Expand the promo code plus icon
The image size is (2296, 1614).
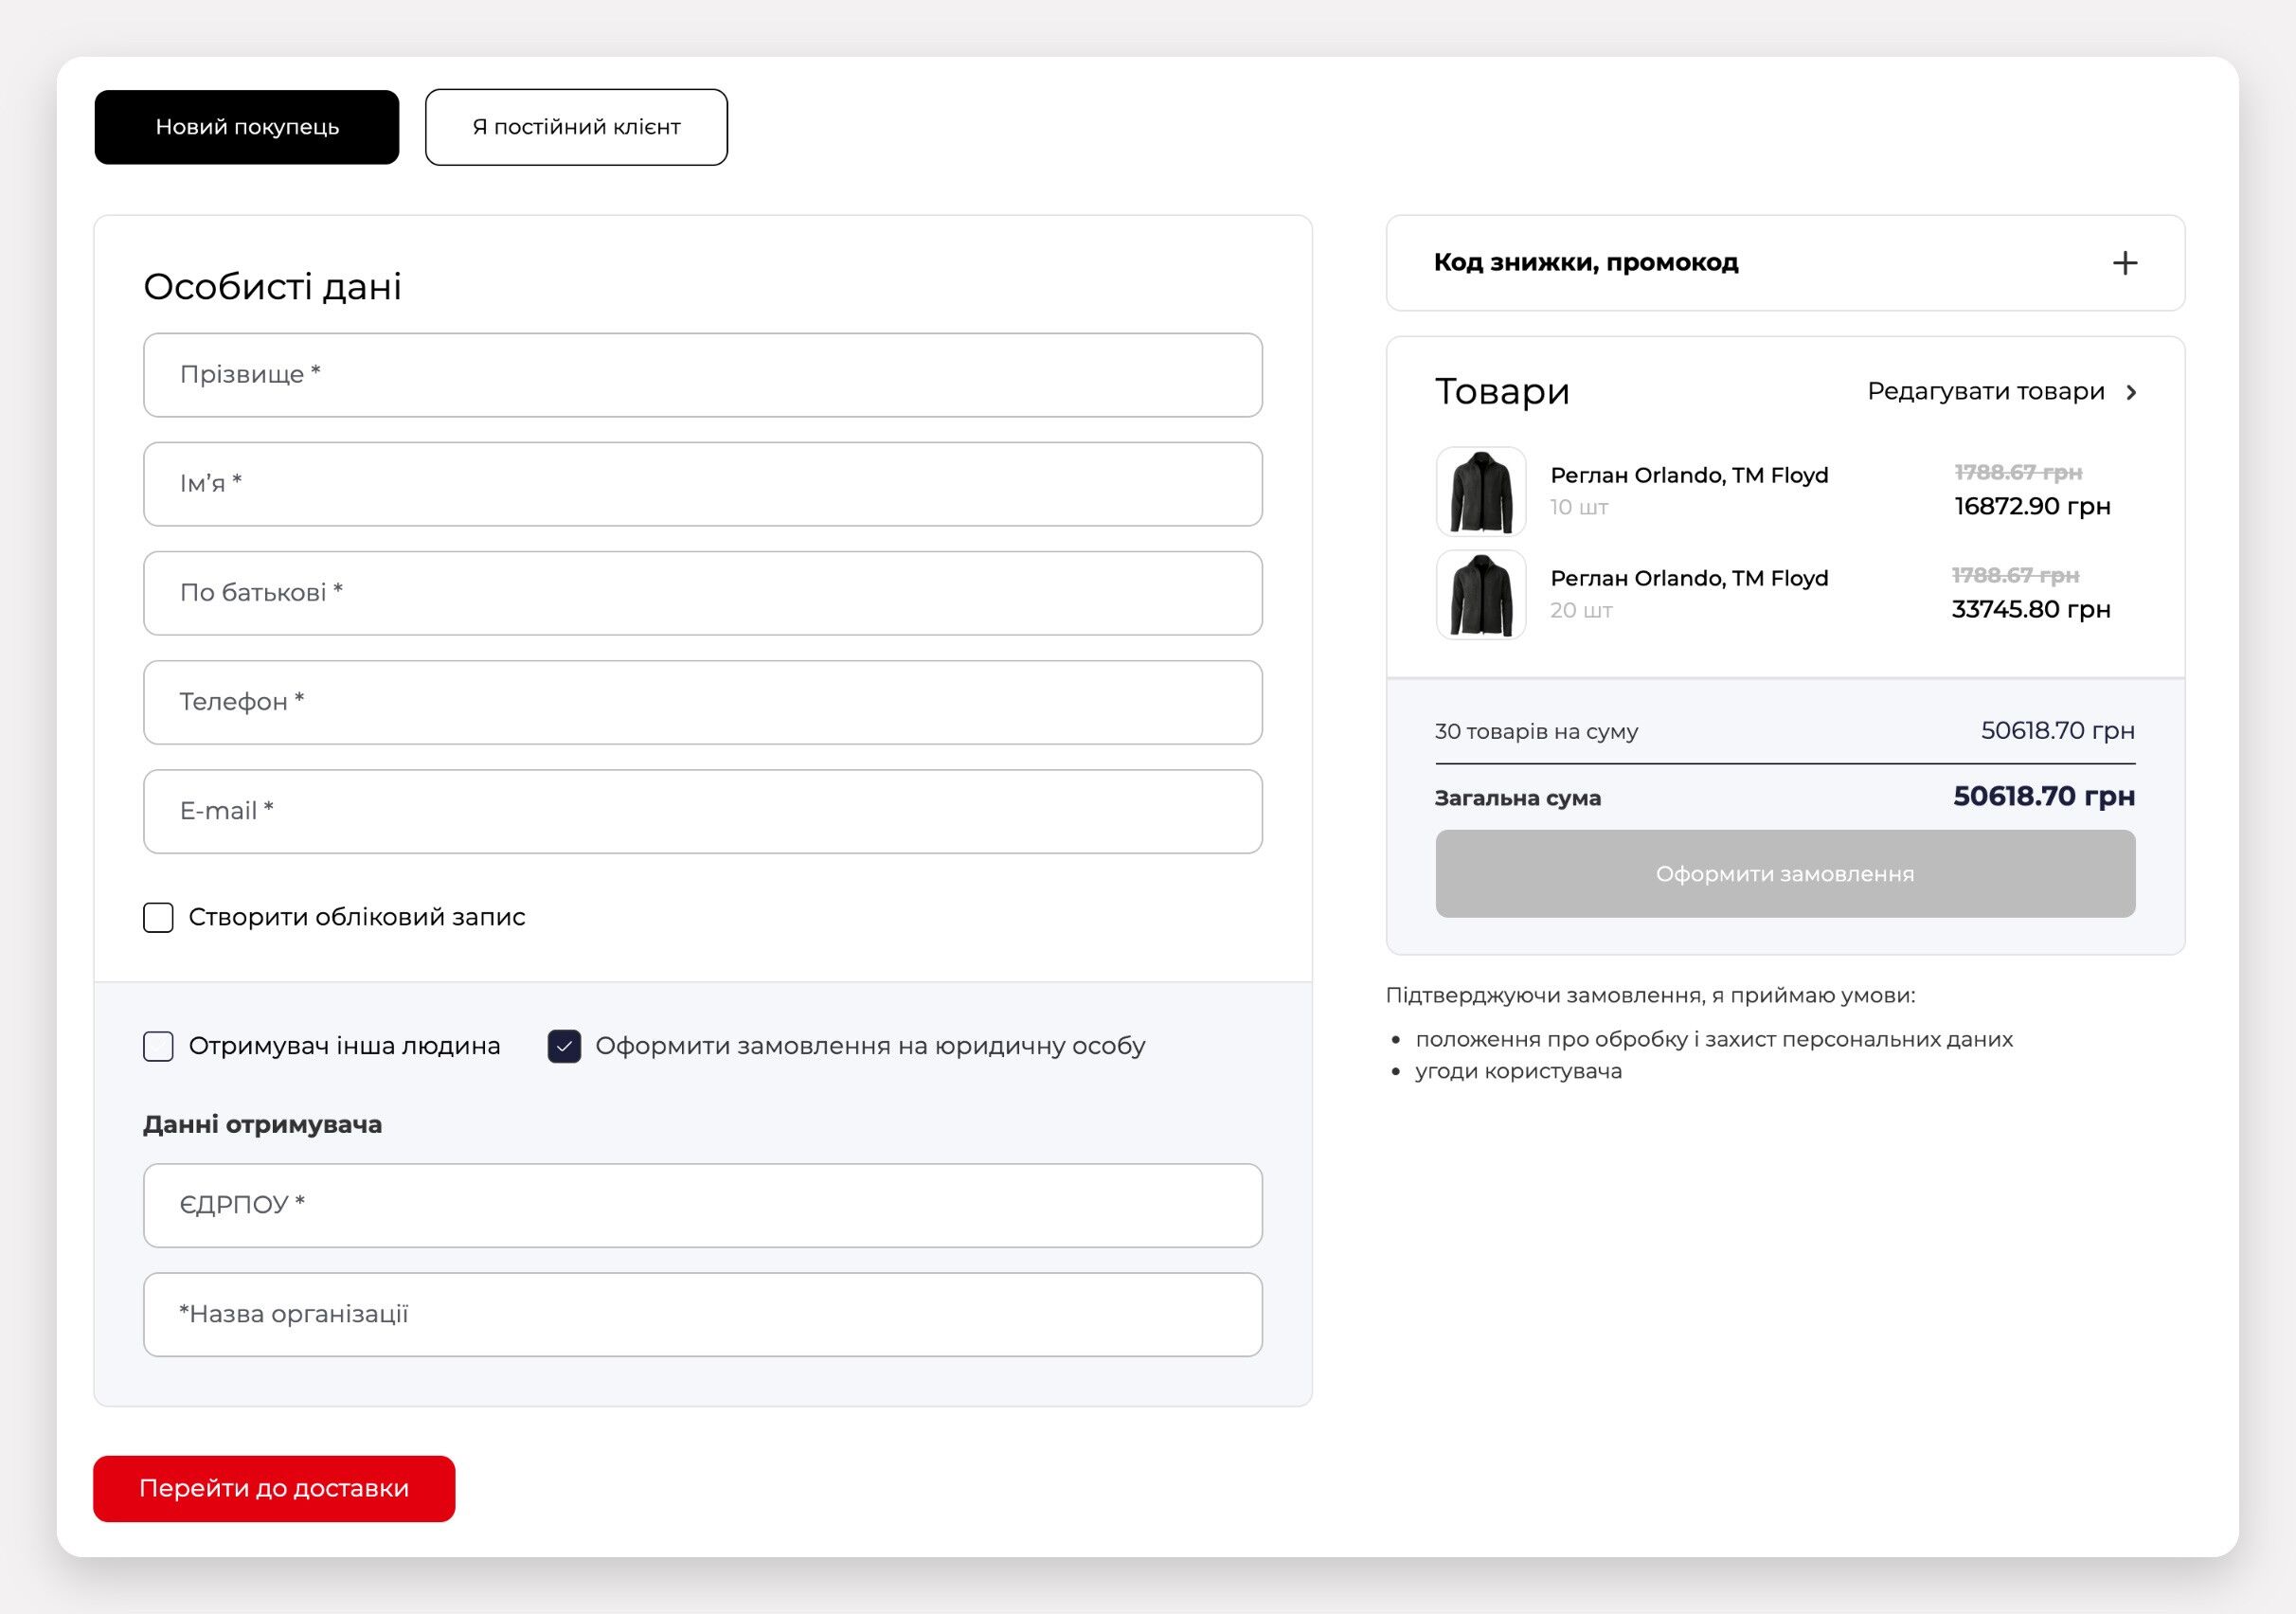click(x=2124, y=263)
